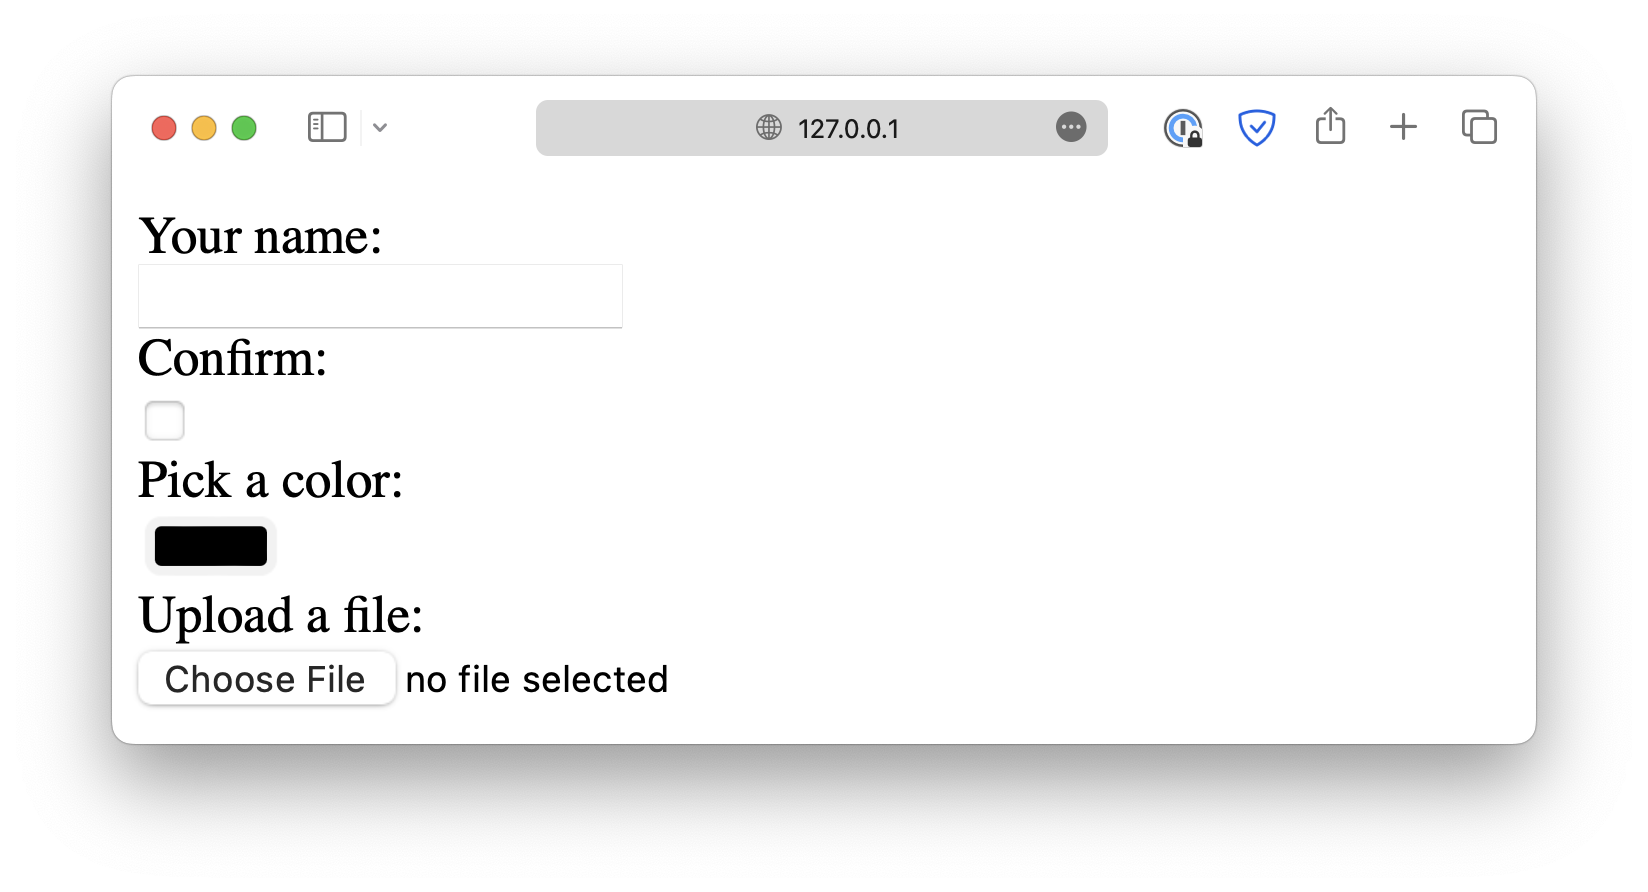Open the password manager extension icon
The image size is (1648, 892).
[x=1183, y=128]
